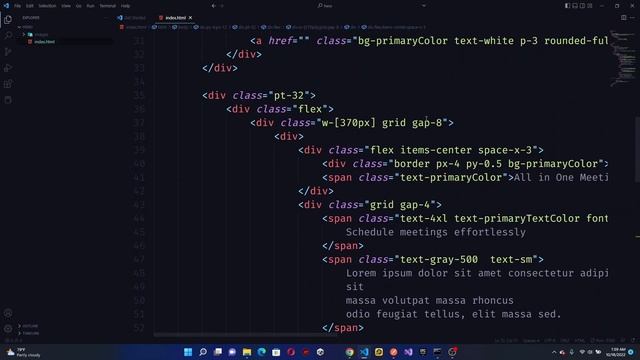Open the Chat app on taskbar

(x=232, y=352)
